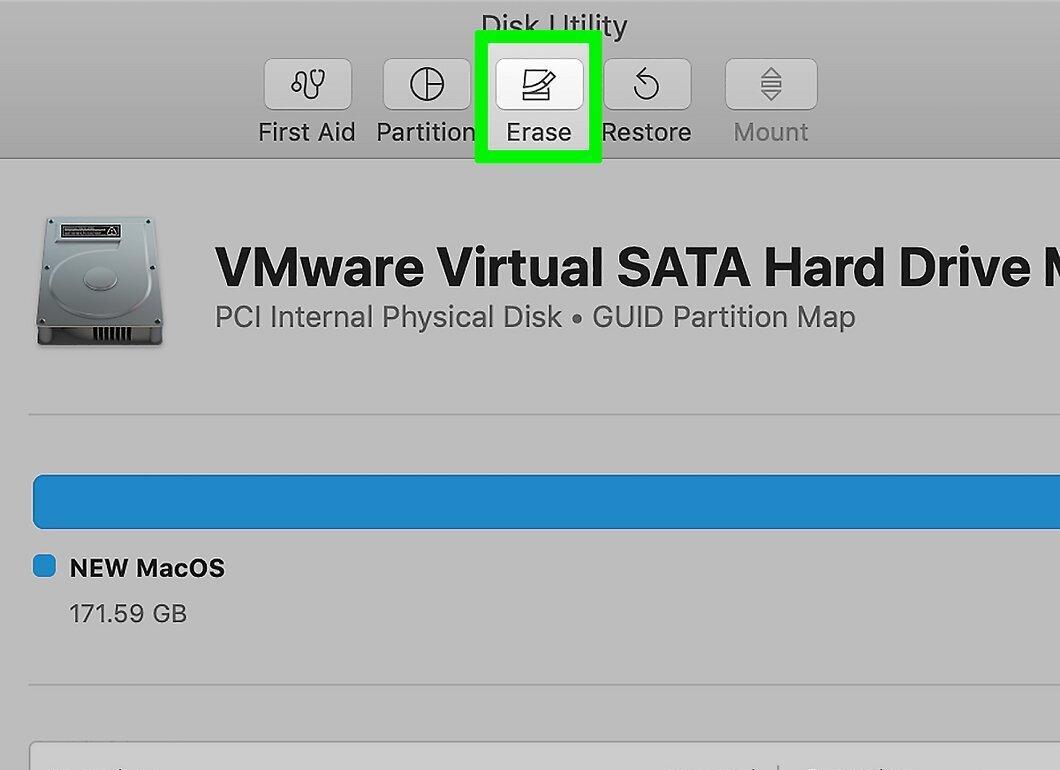Select the Erase toolbar icon
This screenshot has width=1060, height=770.
(x=539, y=84)
